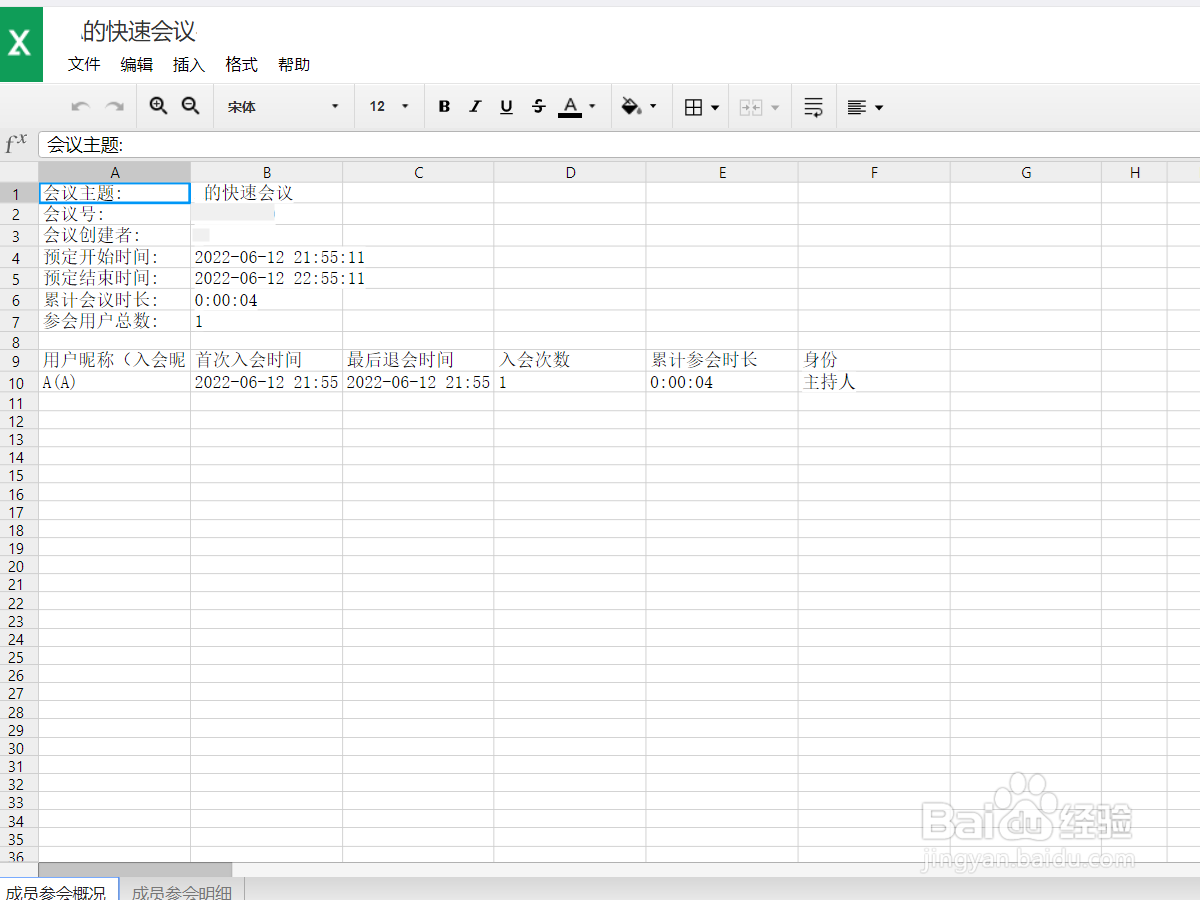Select header cell 累计参会时长

click(722, 360)
